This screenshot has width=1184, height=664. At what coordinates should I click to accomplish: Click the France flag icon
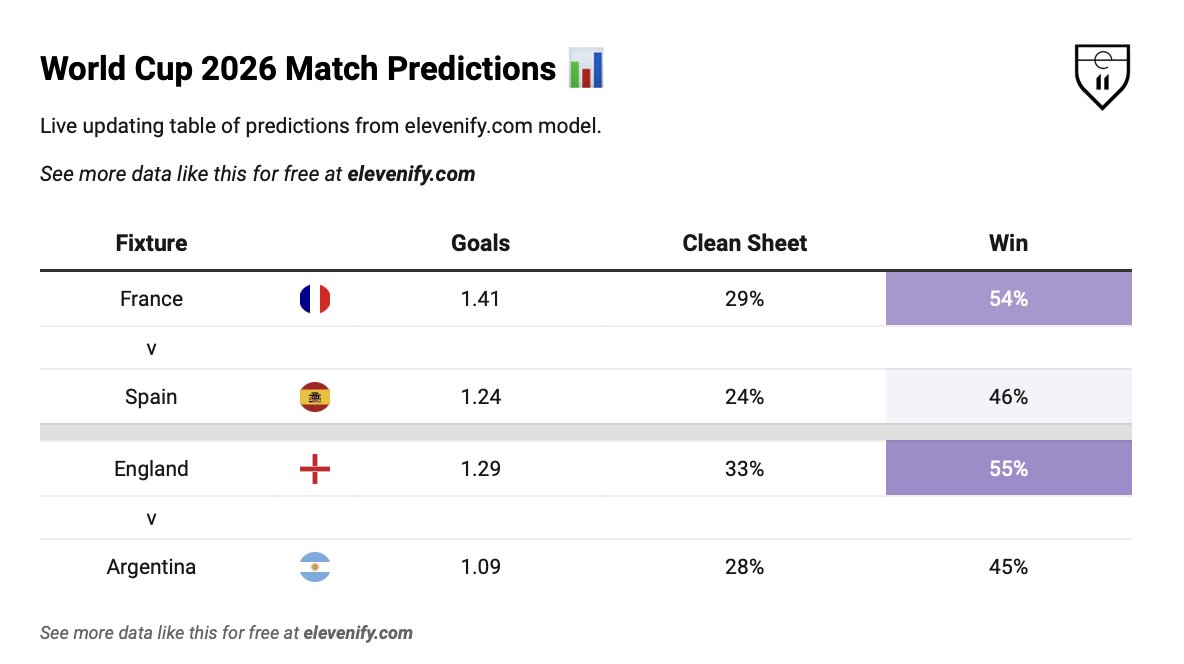pos(315,299)
